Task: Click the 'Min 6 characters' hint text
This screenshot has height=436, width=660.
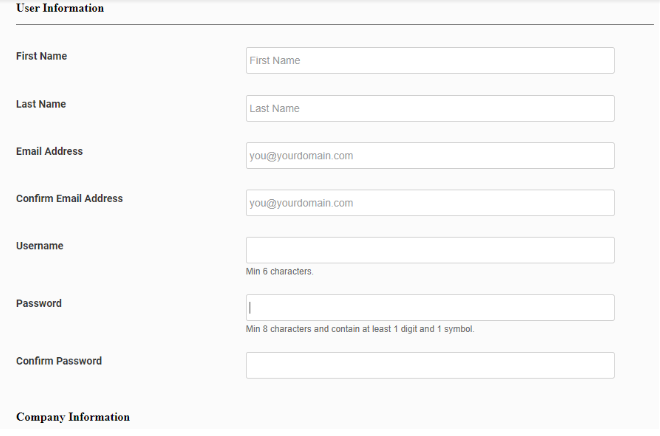Action: coord(280,271)
